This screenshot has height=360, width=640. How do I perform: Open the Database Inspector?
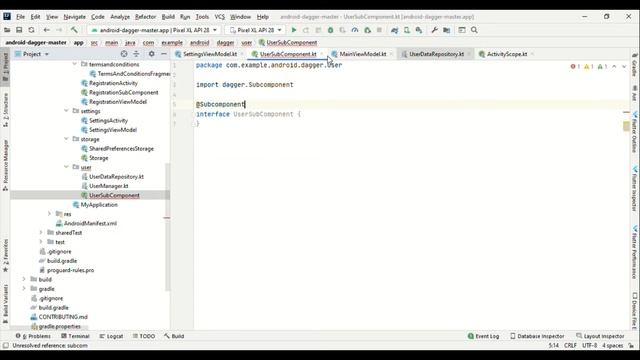[537, 336]
